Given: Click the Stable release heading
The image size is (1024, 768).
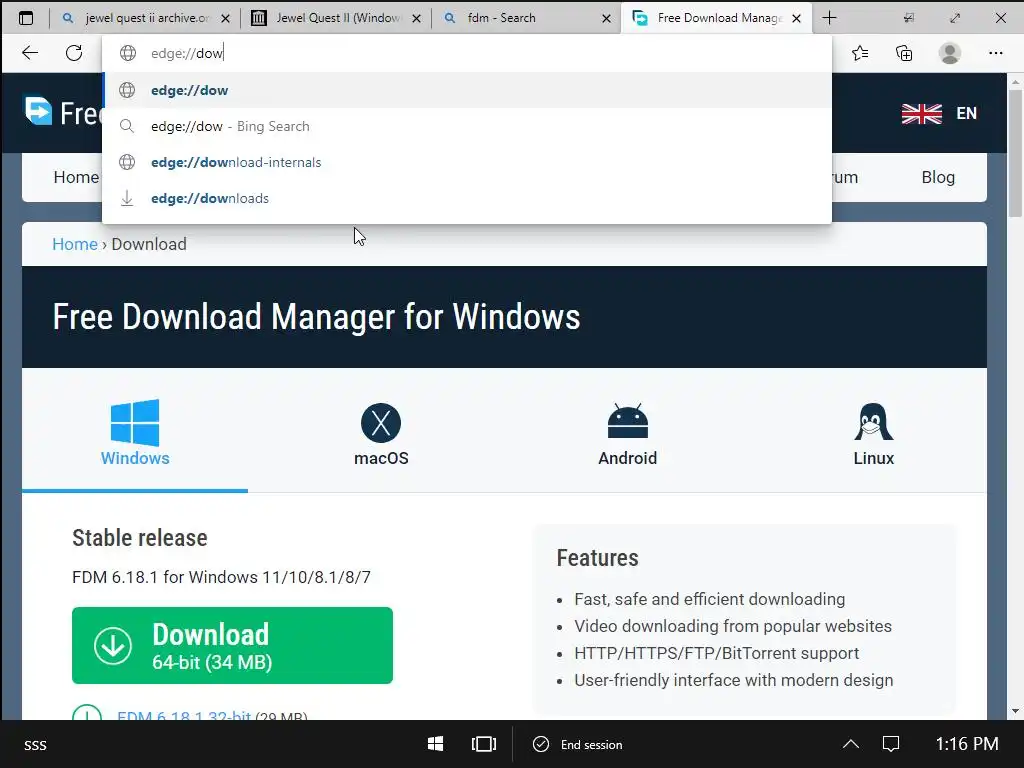Looking at the screenshot, I should pos(140,537).
